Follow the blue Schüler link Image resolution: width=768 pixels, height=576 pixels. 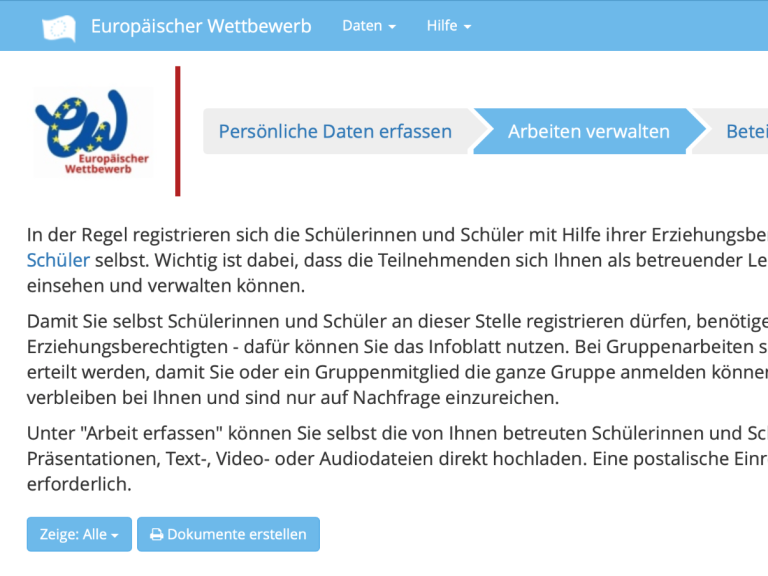point(58,261)
